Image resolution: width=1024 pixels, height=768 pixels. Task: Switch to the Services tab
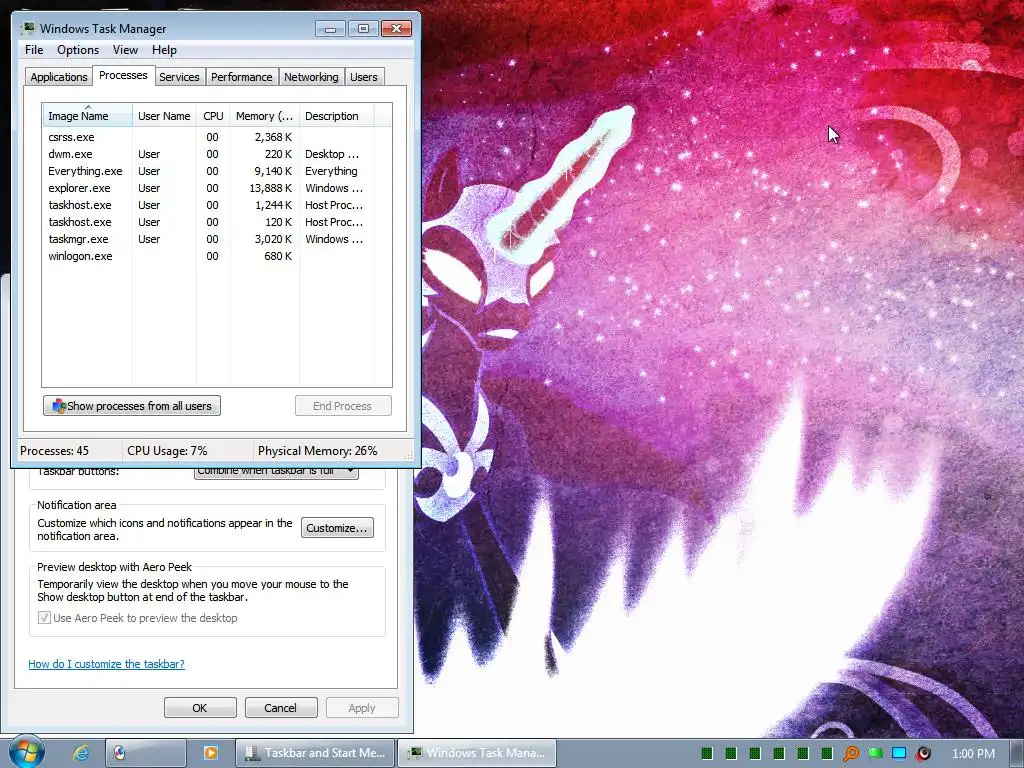coord(179,77)
